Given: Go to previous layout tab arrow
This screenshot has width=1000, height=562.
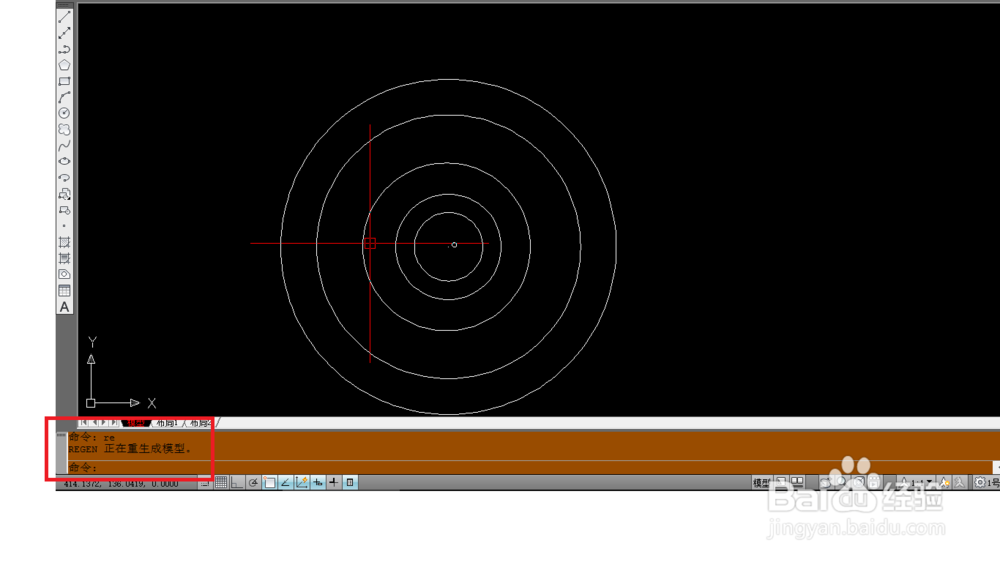Looking at the screenshot, I should 94,422.
